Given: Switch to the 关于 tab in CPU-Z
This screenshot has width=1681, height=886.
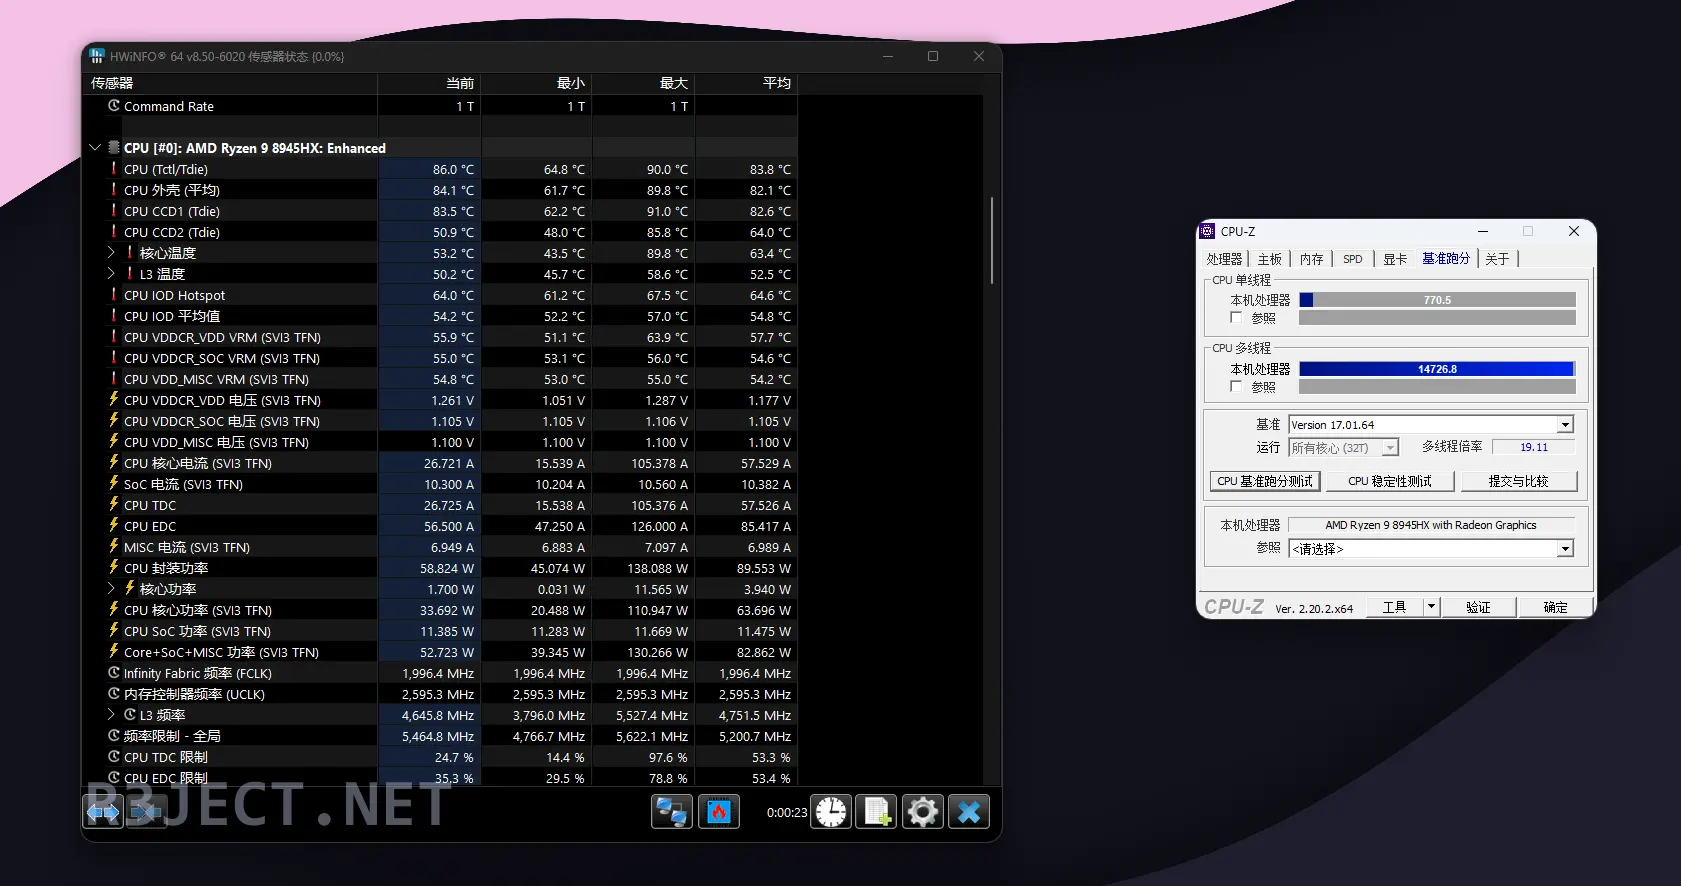Looking at the screenshot, I should coord(1497,259).
